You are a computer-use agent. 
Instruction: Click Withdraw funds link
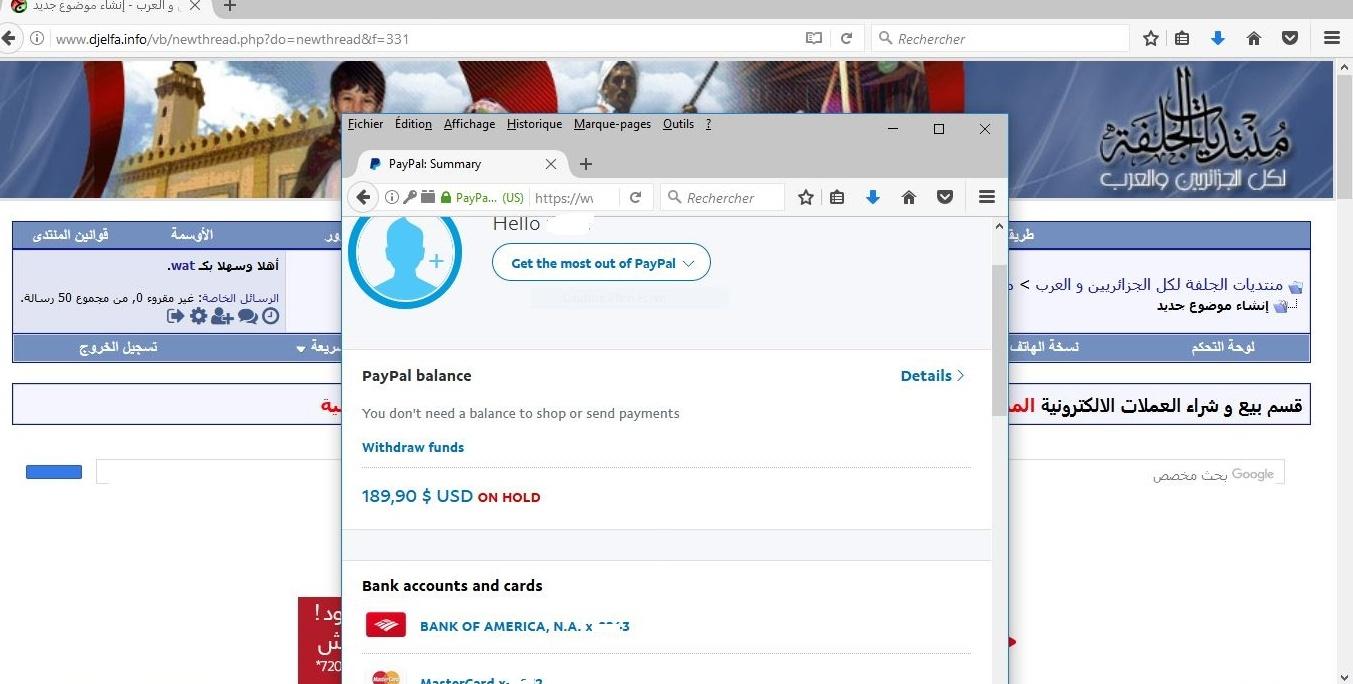413,447
